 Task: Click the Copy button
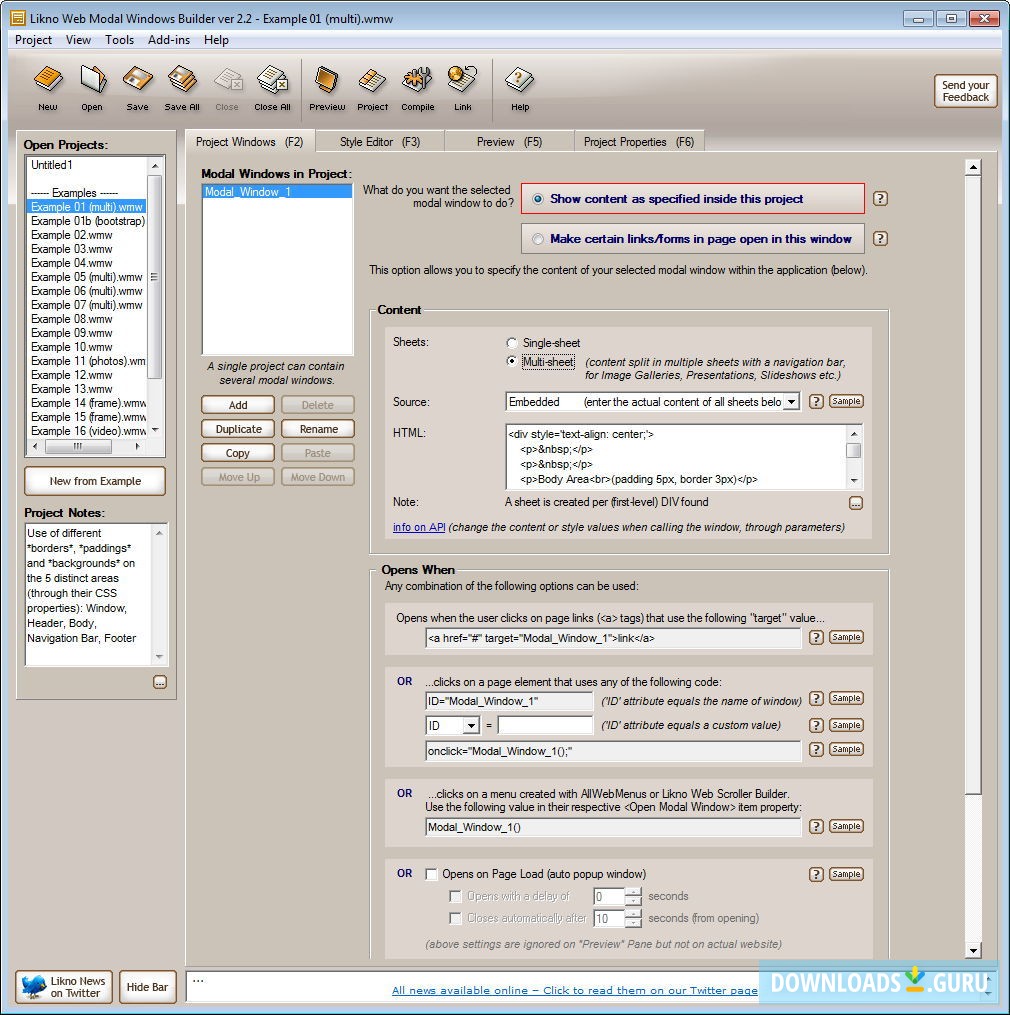tap(238, 453)
